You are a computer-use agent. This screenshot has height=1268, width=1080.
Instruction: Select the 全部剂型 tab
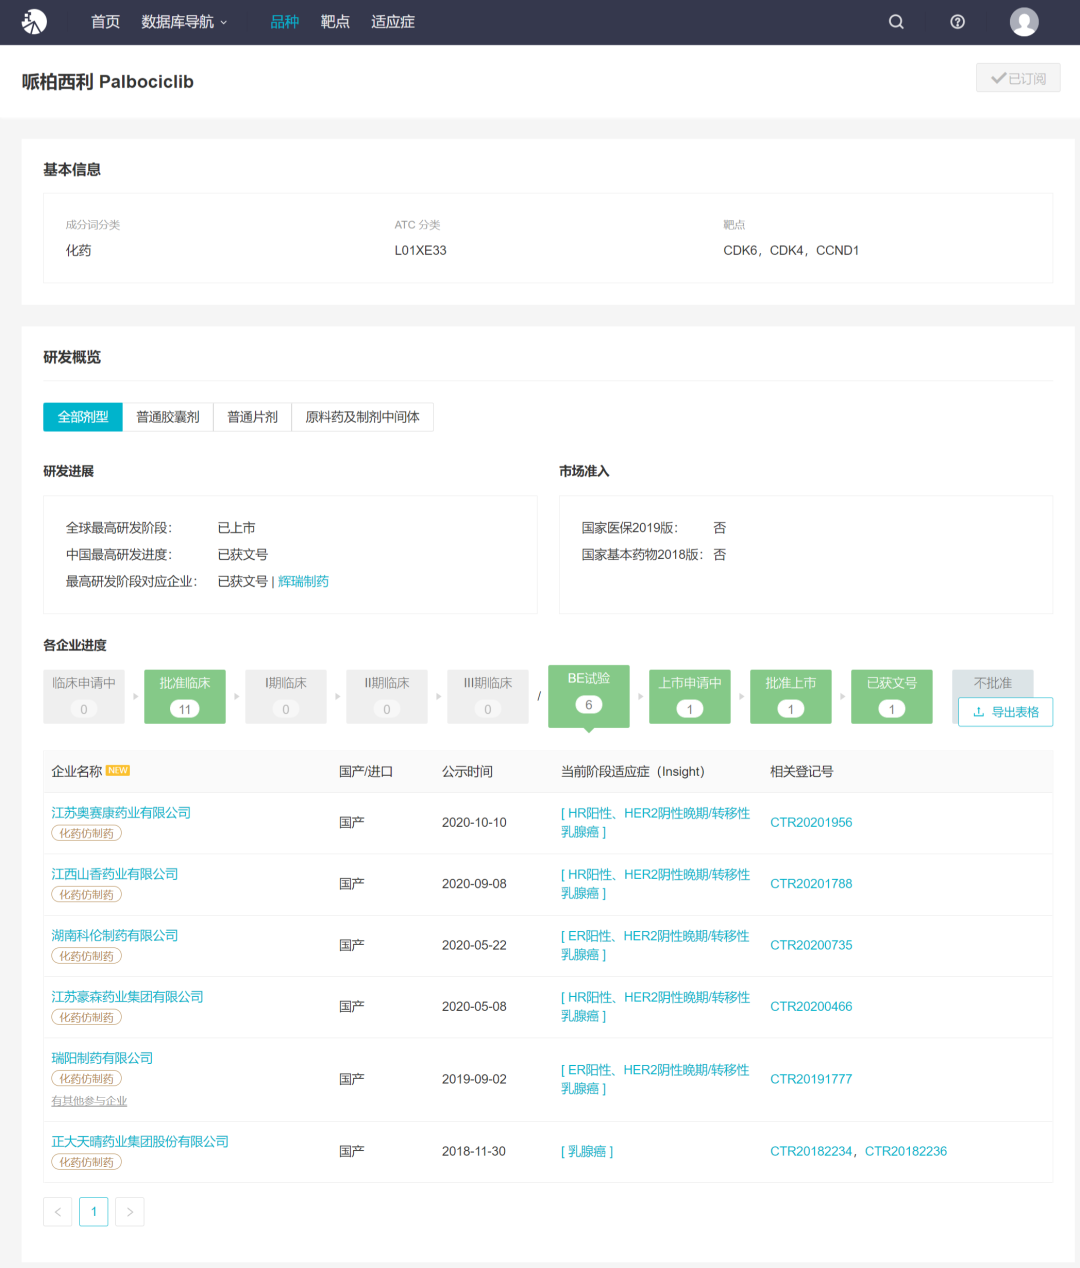(83, 417)
